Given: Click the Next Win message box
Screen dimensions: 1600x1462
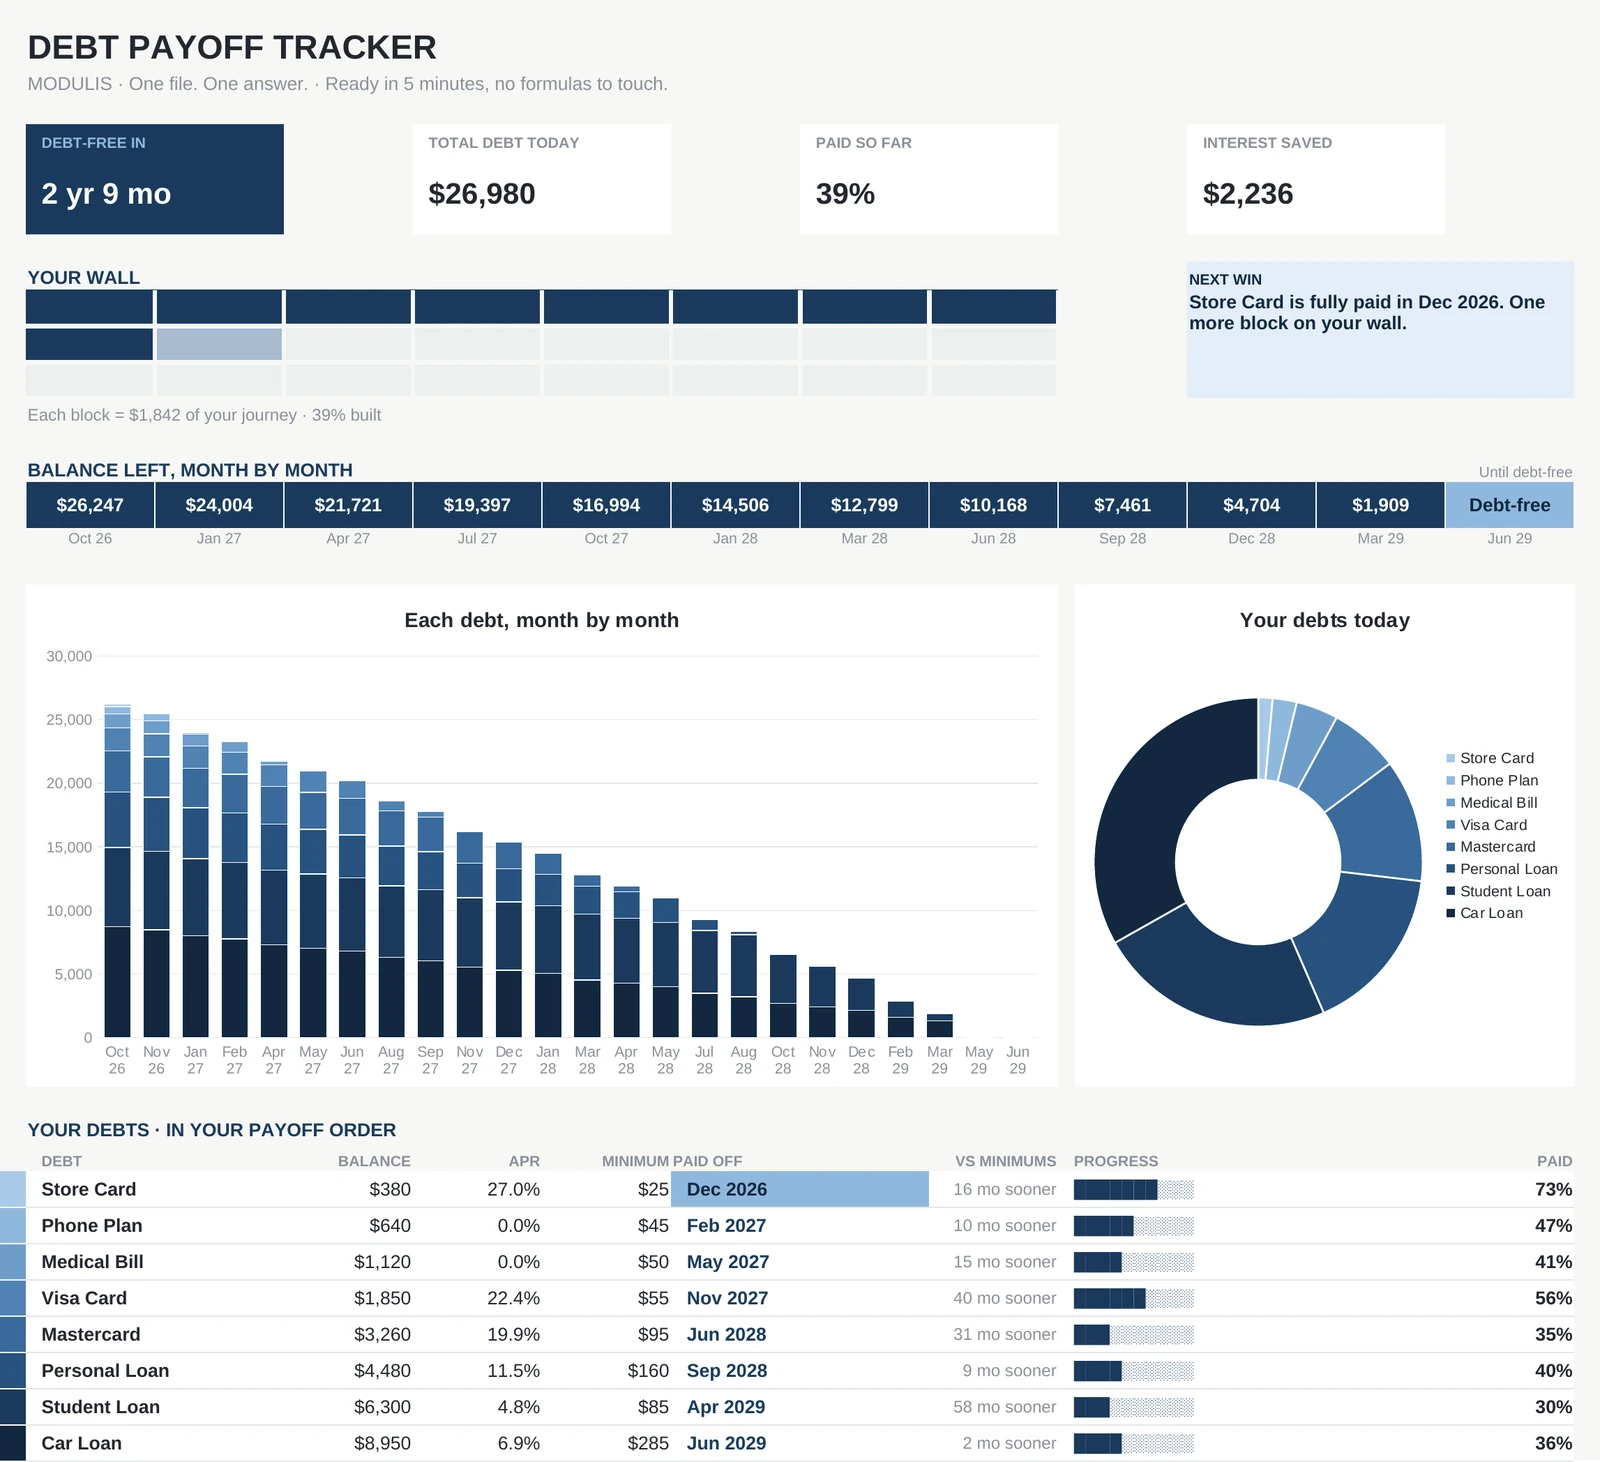Looking at the screenshot, I should [1380, 330].
